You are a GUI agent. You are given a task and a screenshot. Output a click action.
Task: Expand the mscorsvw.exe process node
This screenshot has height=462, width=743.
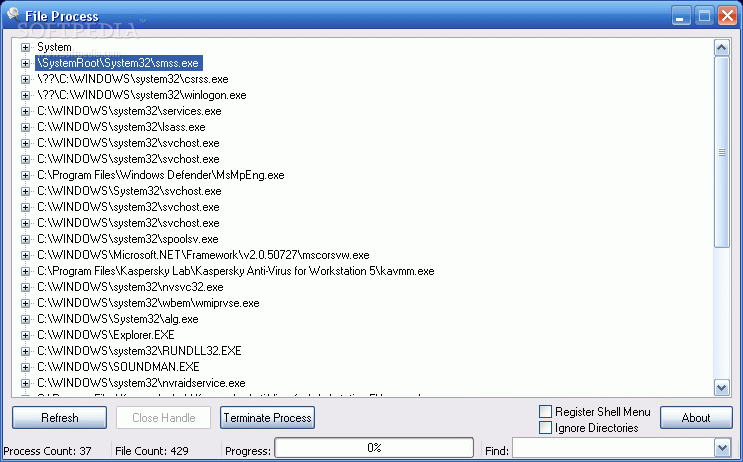[25, 255]
